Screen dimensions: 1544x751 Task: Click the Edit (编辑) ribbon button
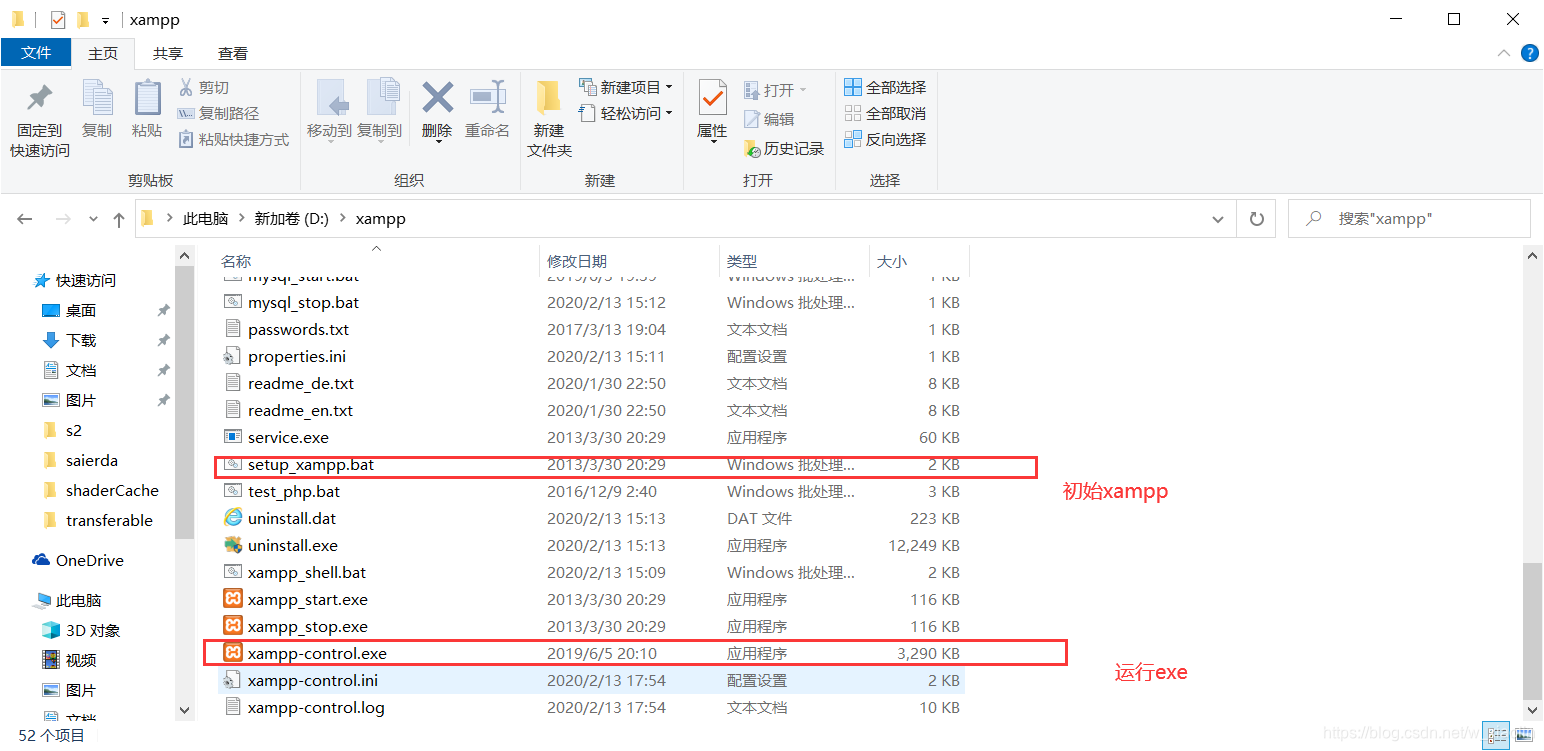click(769, 119)
